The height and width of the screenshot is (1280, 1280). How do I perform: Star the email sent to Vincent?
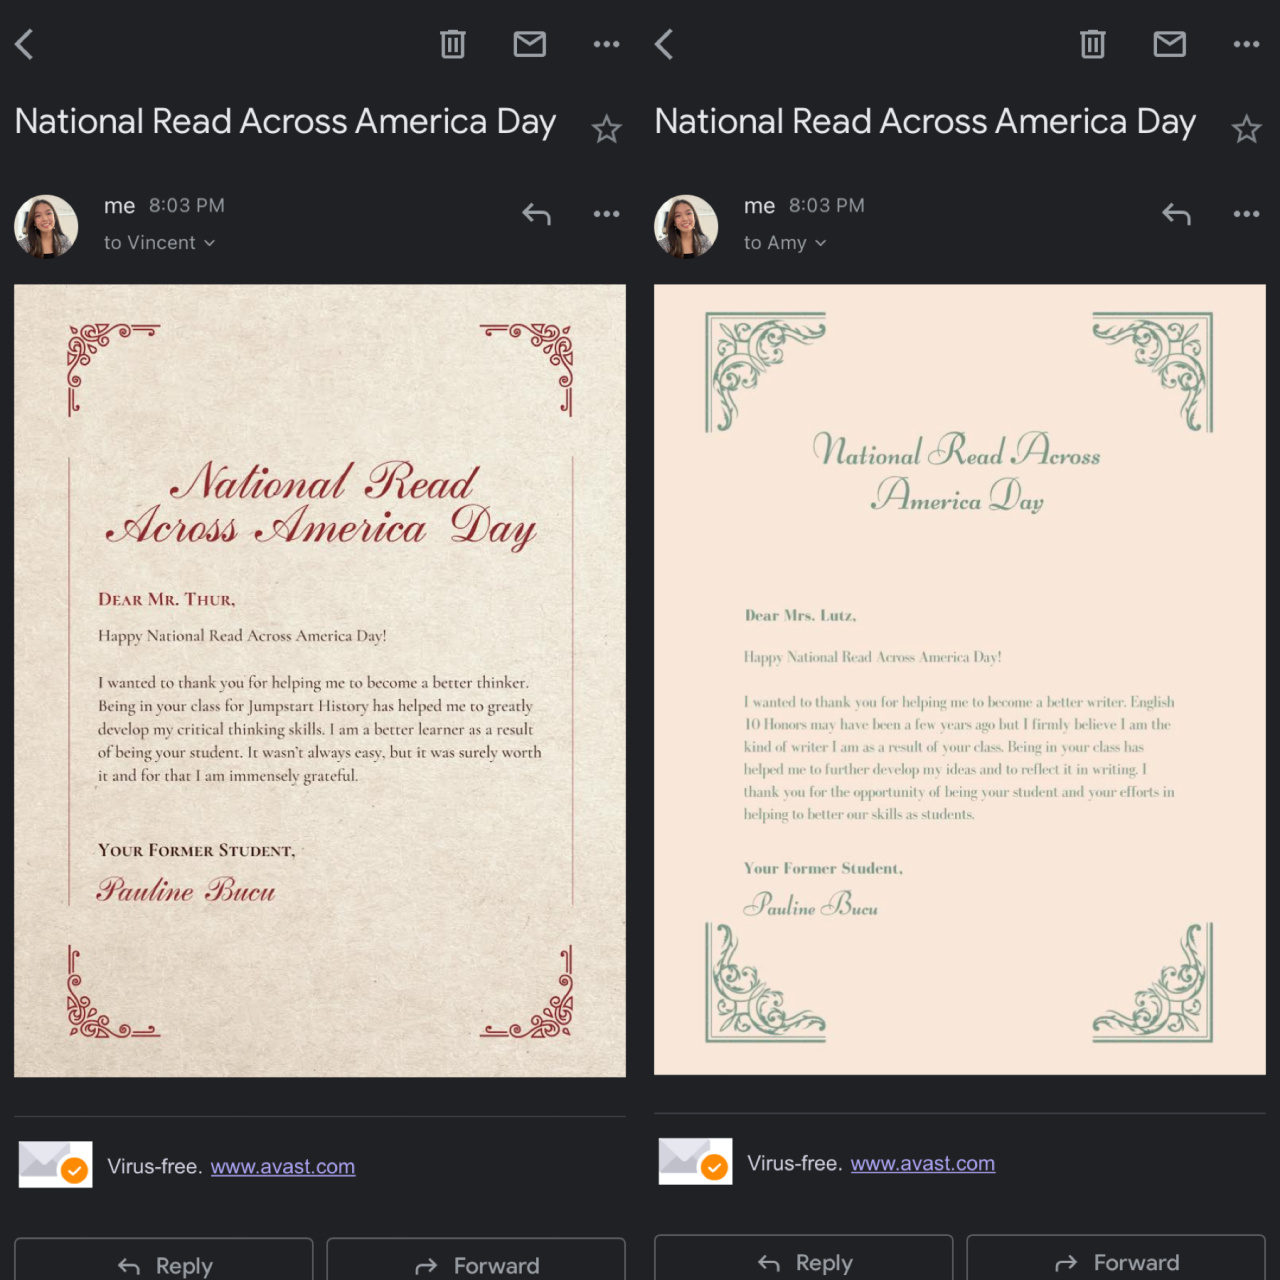click(x=606, y=129)
